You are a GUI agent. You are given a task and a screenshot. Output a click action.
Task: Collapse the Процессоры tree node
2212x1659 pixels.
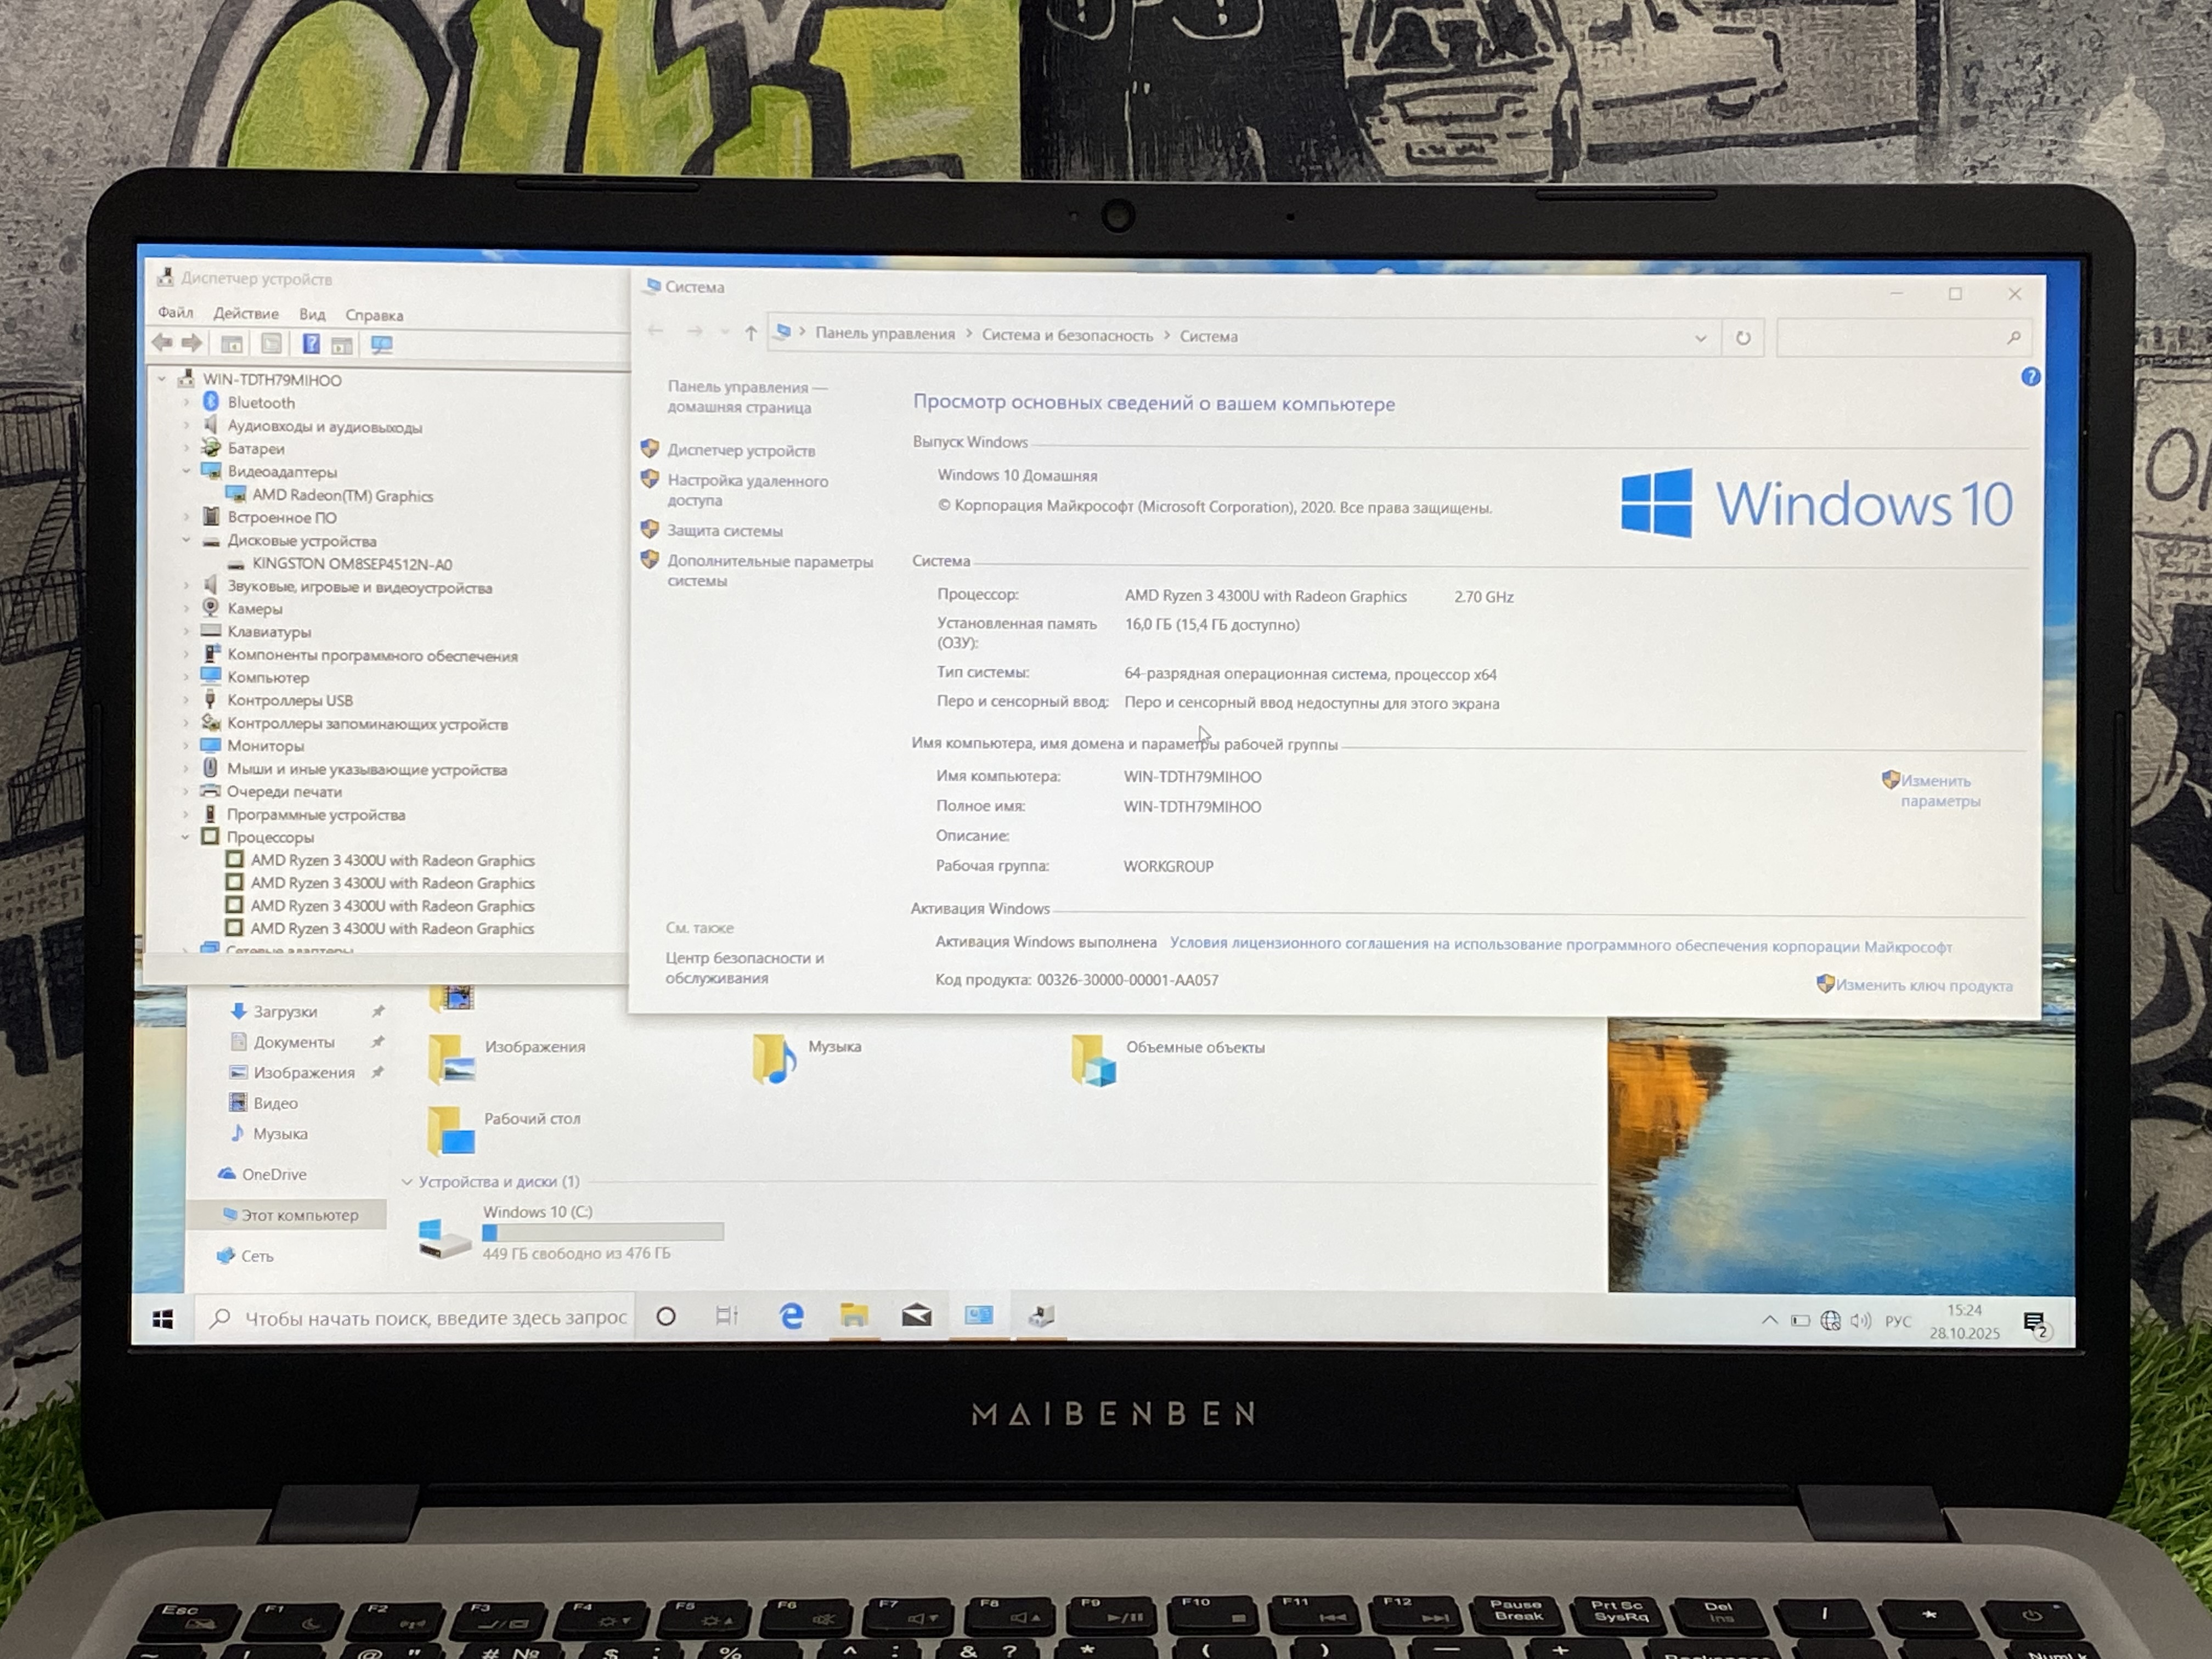point(185,837)
